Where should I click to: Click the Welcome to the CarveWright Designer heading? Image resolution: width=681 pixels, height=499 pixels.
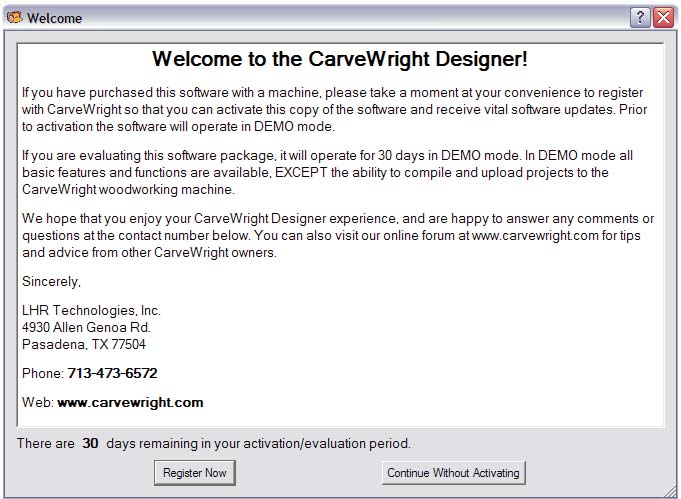pos(340,59)
